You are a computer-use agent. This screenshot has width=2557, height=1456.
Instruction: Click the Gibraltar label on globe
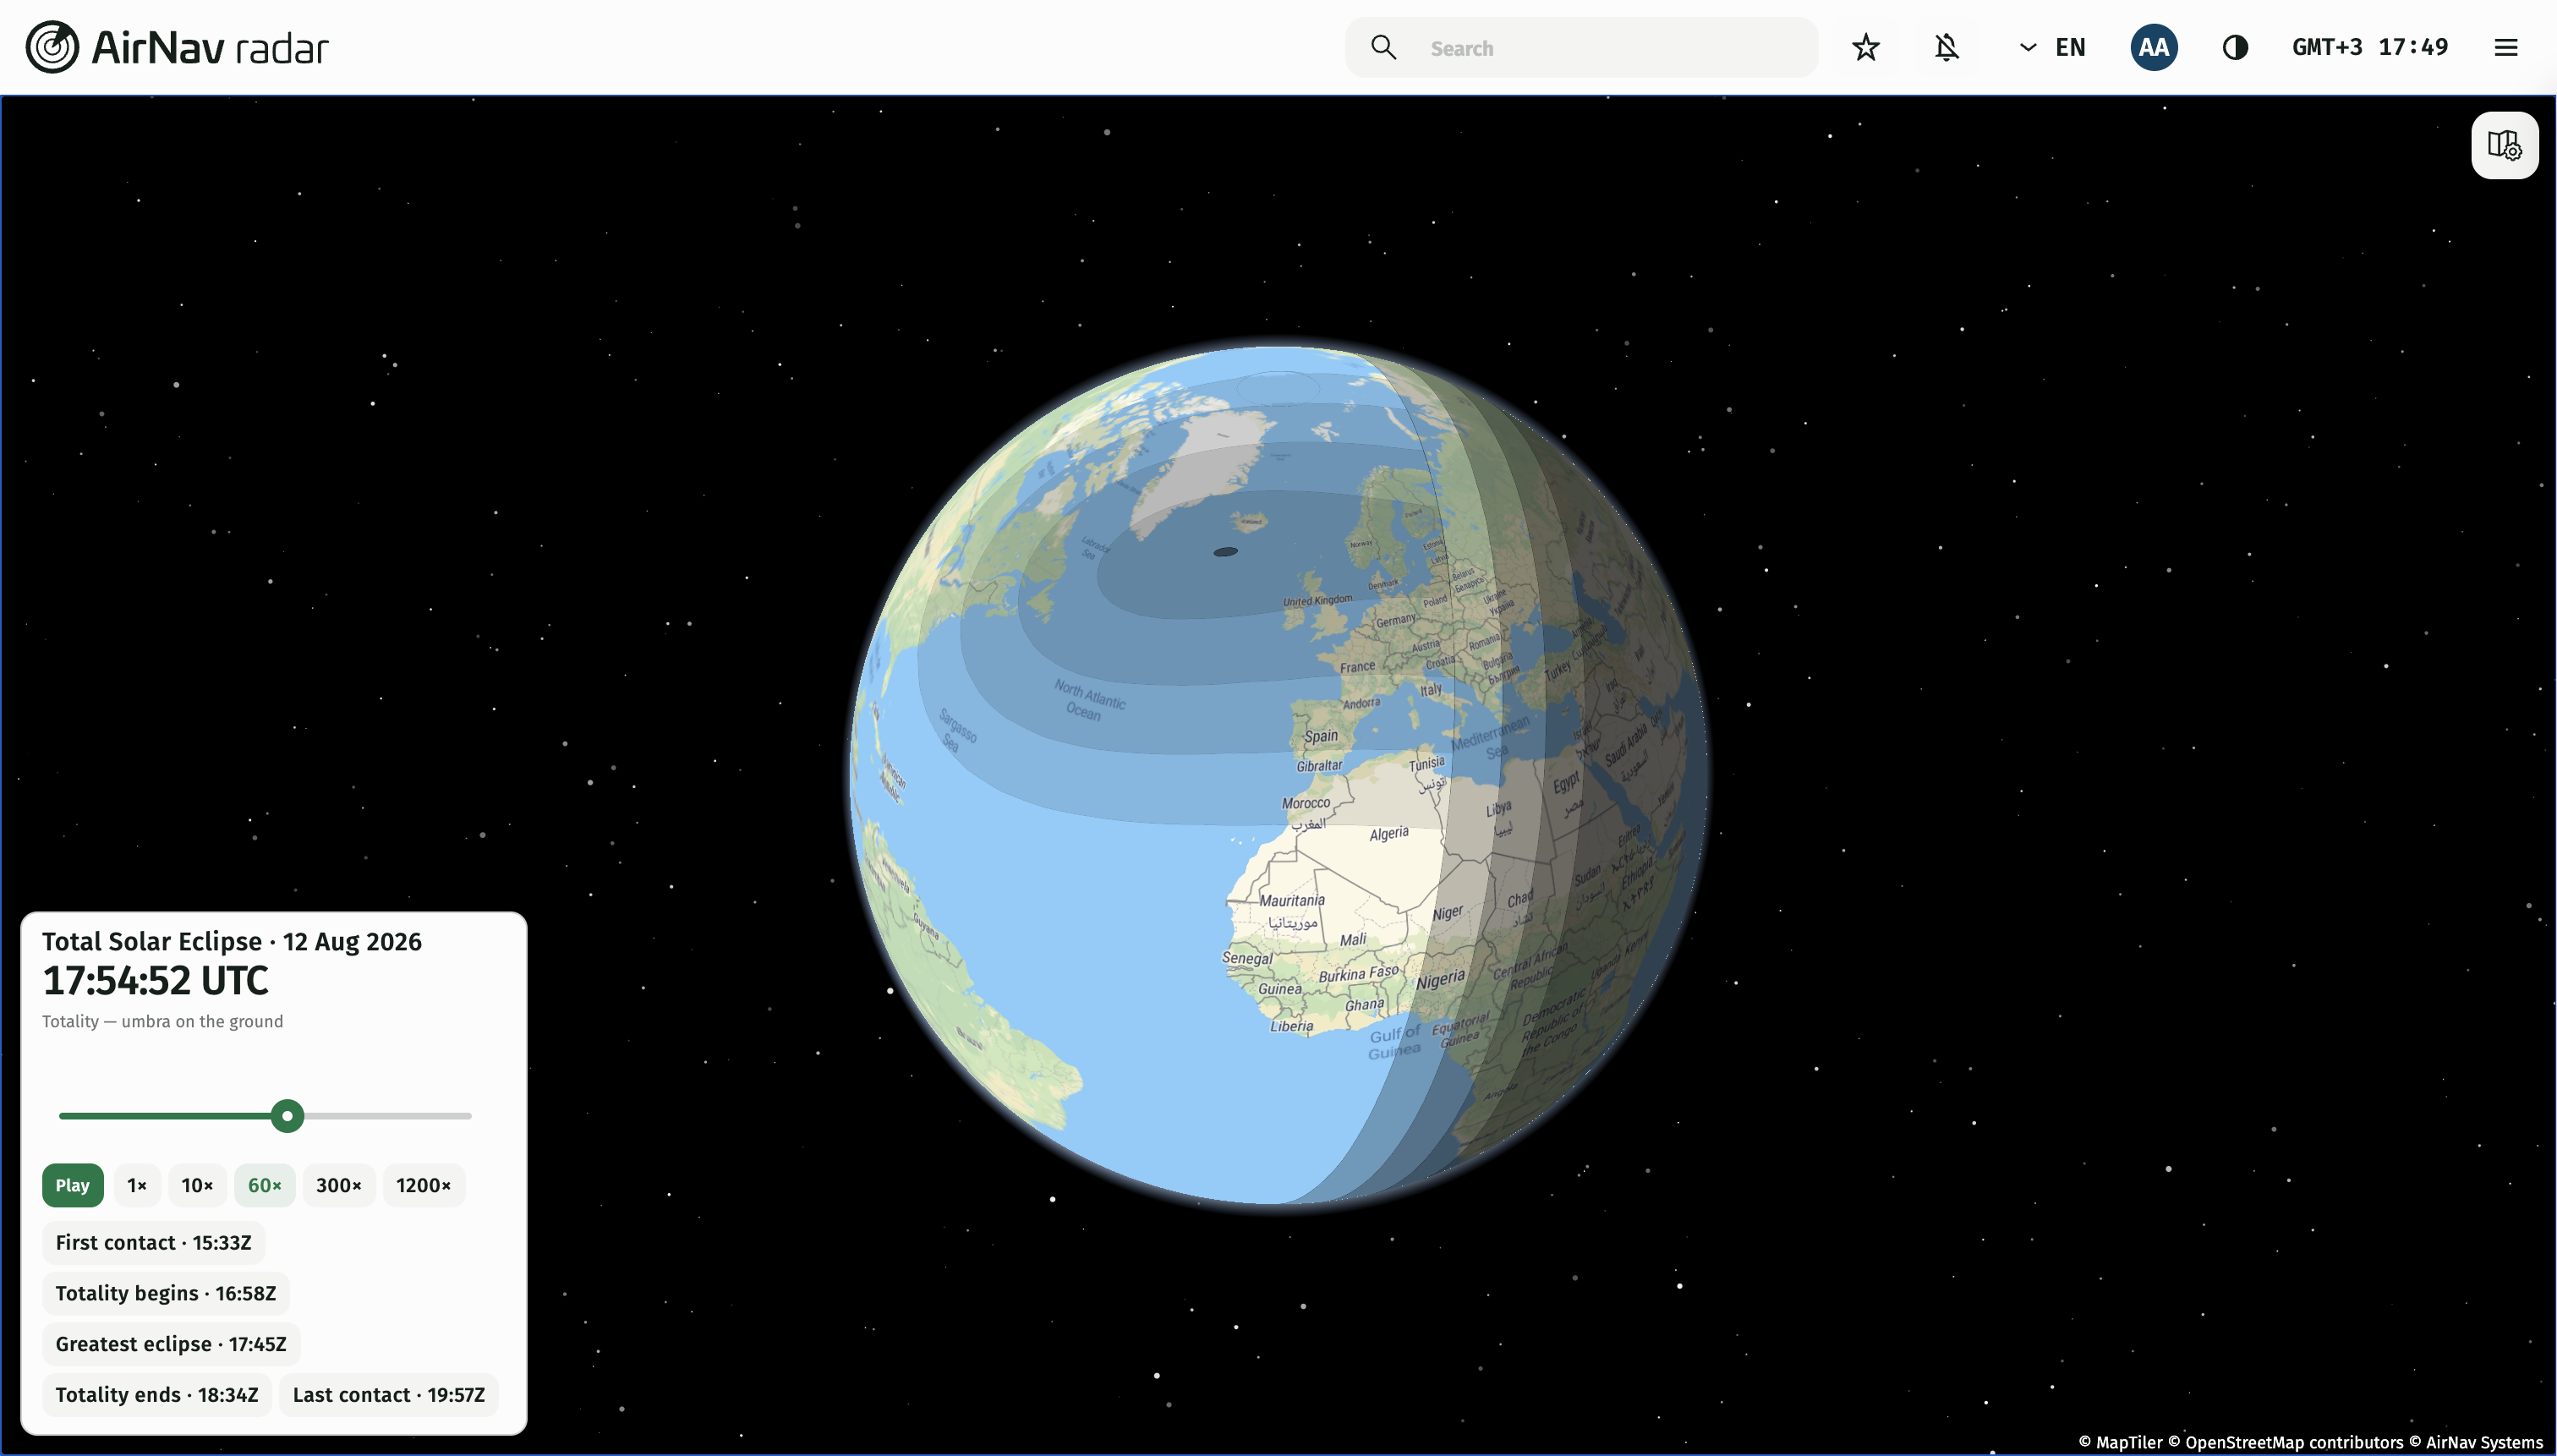1319,766
